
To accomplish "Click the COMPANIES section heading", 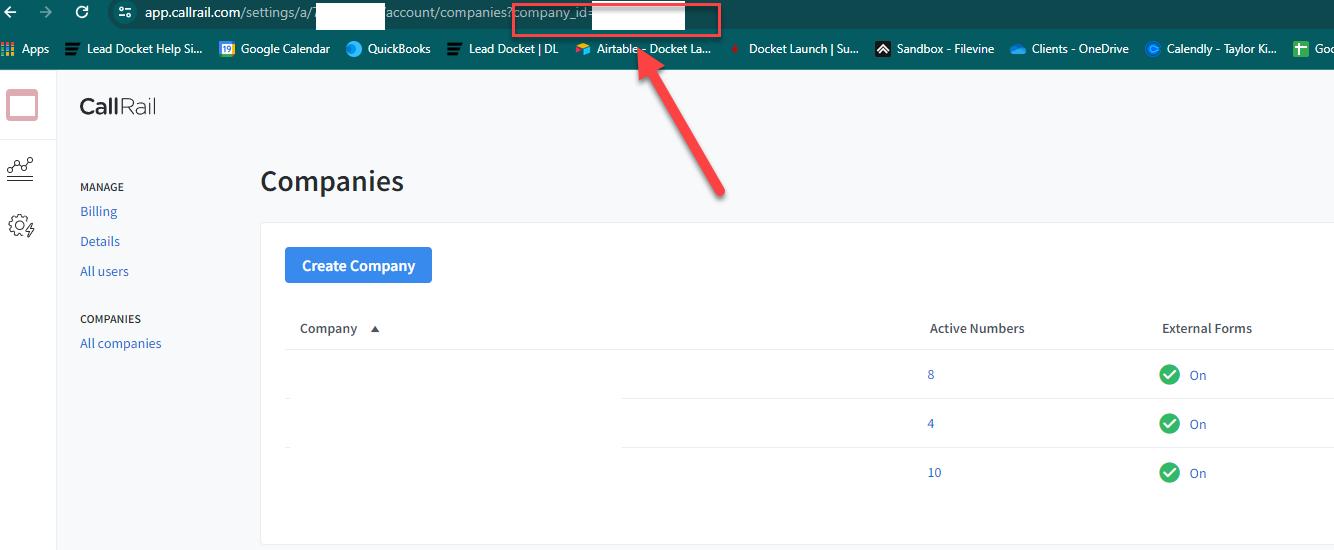I will 110,320.
